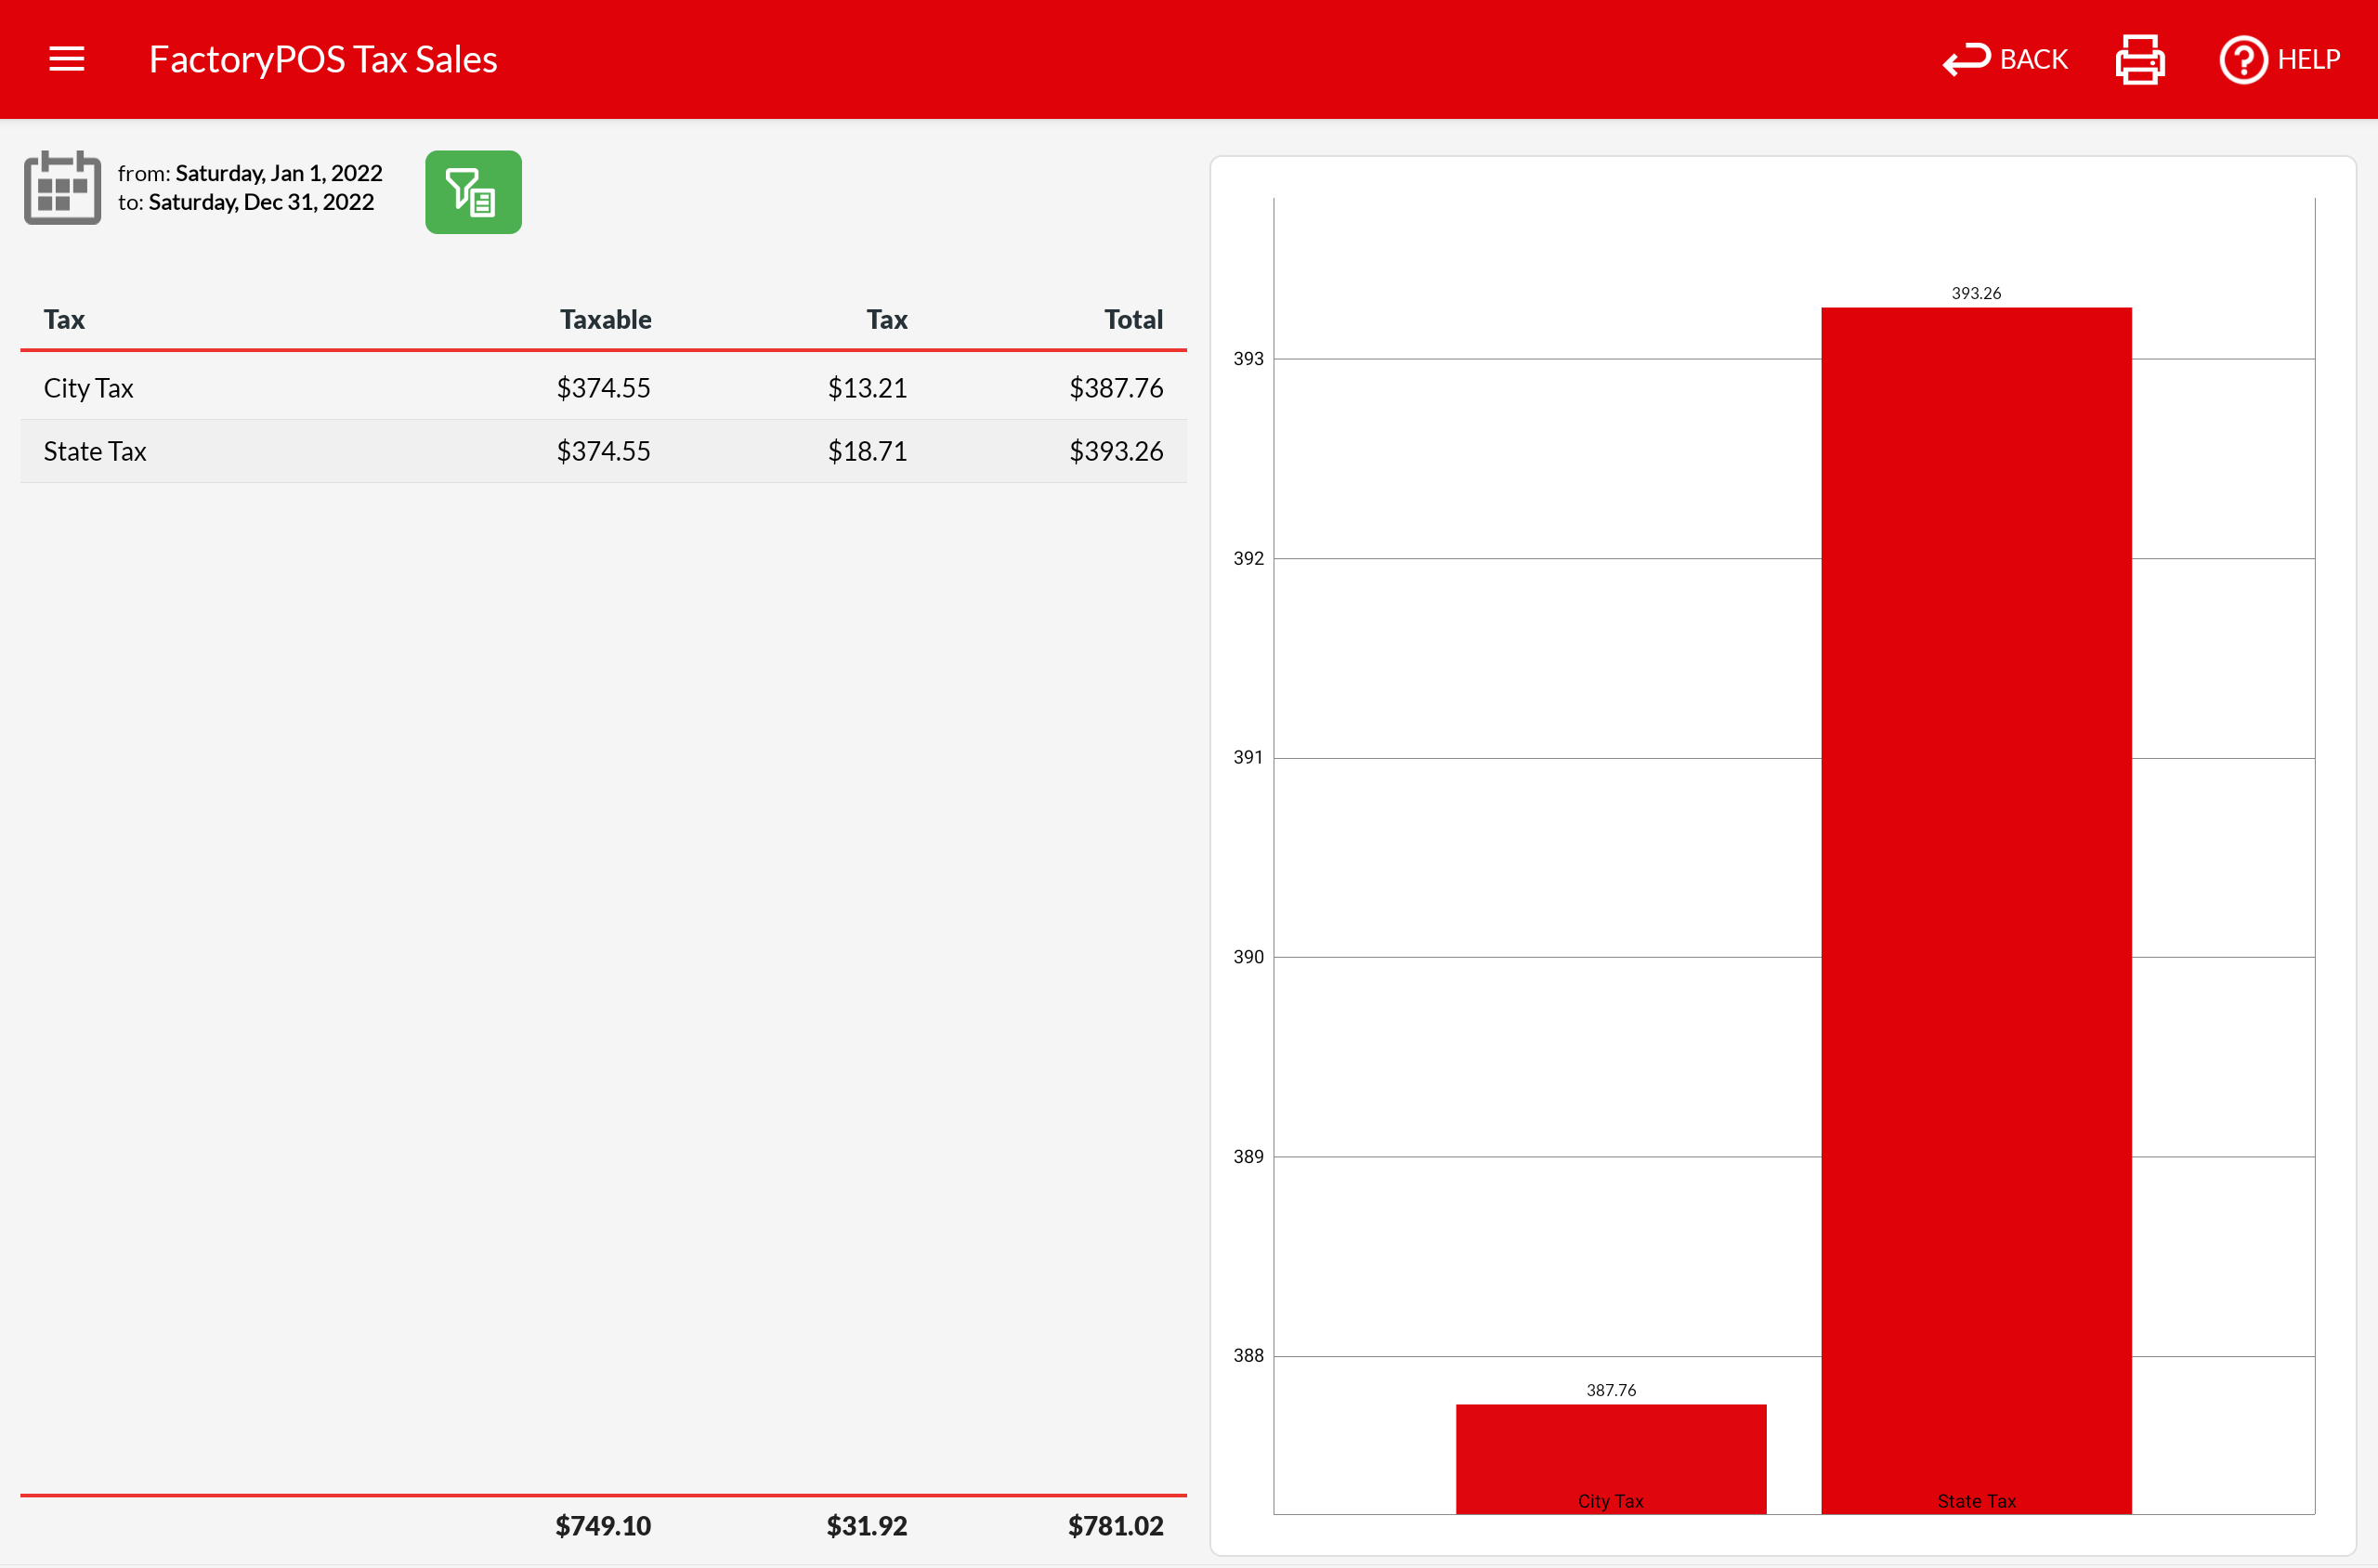Viewport: 2378px width, 1568px height.
Task: Open the calendar date range picker
Action: (62, 188)
